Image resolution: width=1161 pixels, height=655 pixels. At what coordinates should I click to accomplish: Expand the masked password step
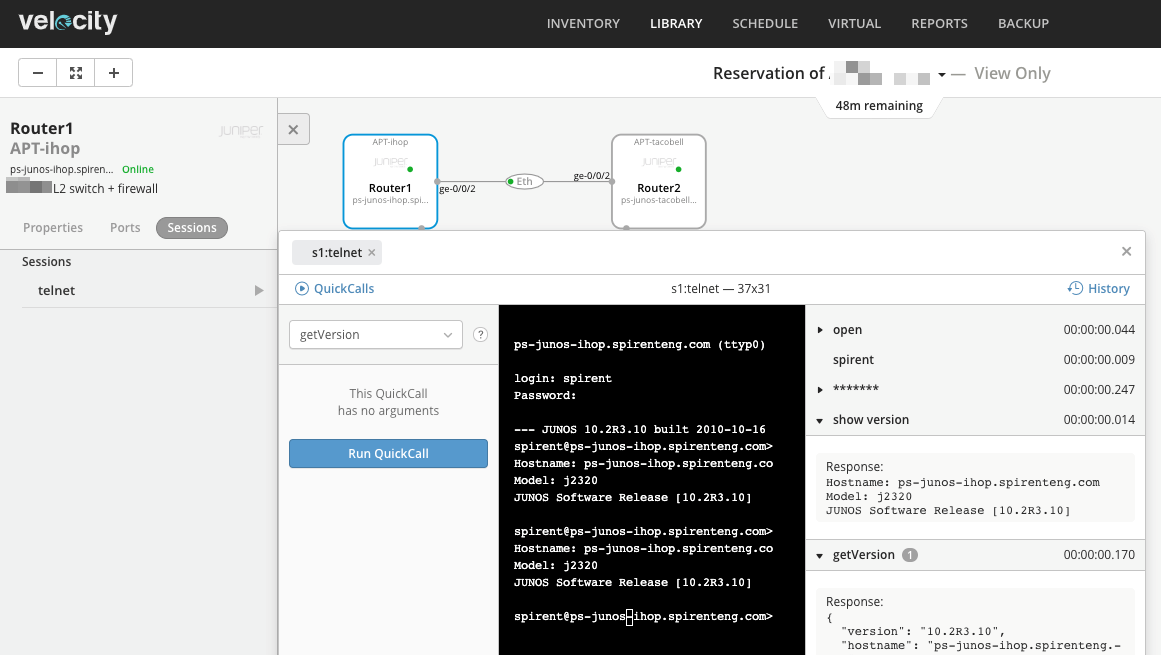[x=820, y=389]
